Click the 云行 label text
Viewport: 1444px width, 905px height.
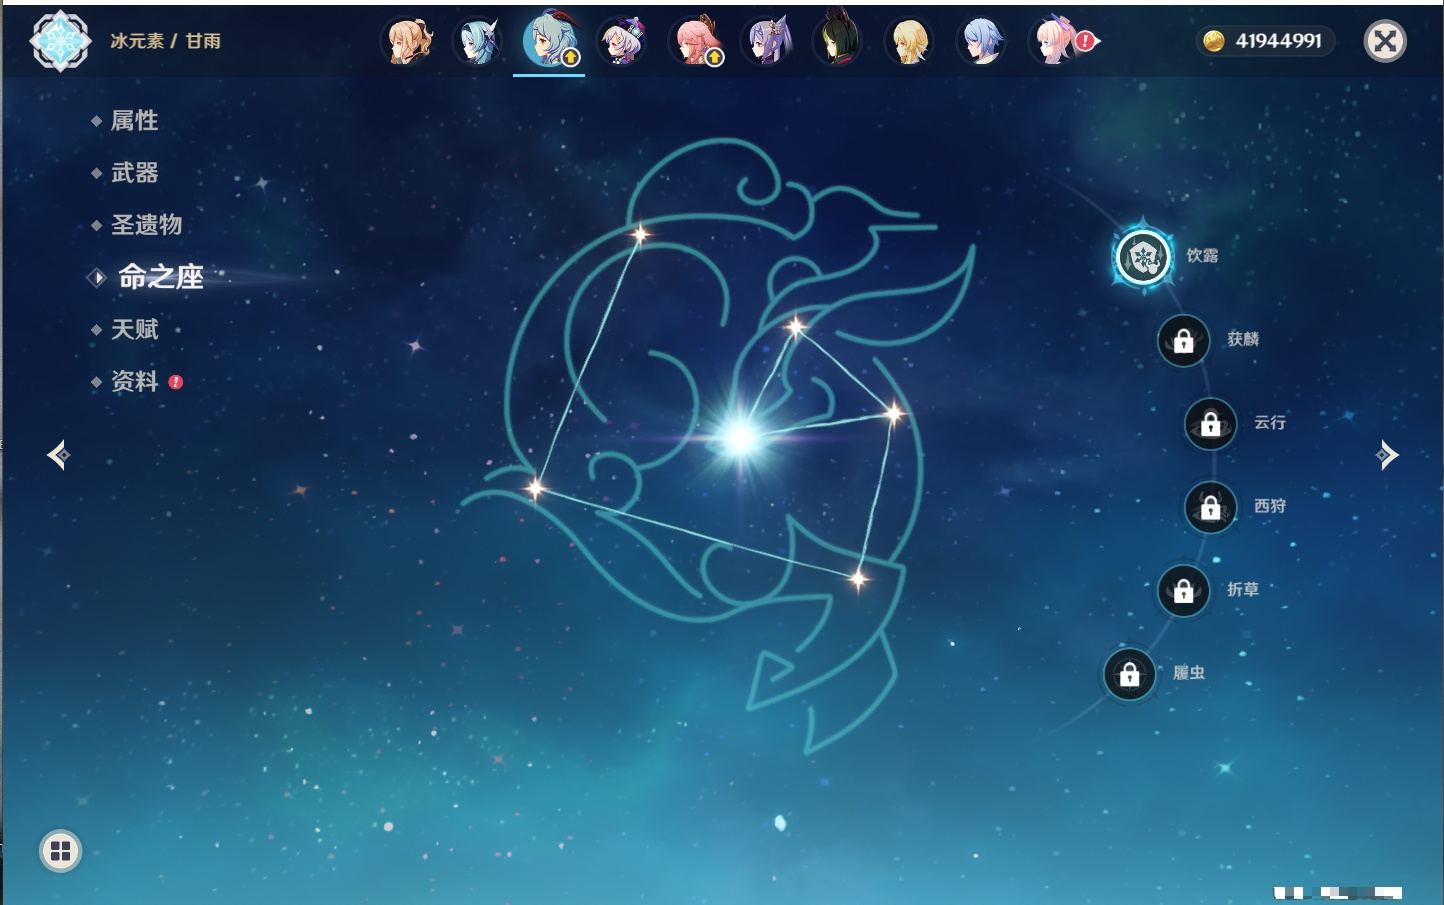click(1270, 423)
